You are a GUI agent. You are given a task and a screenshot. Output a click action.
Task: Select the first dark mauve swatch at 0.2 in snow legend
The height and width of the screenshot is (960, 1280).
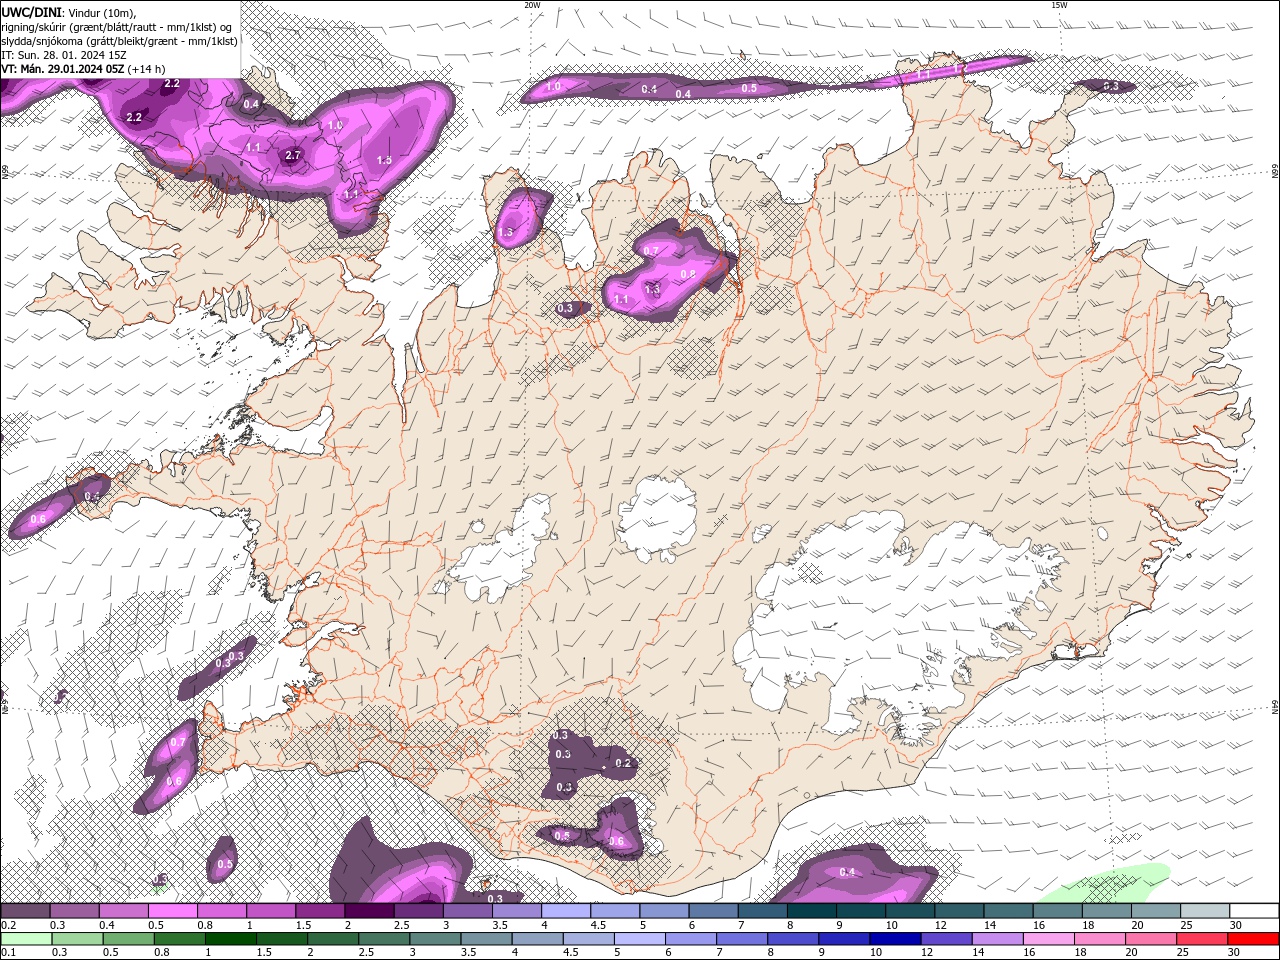click(25, 911)
